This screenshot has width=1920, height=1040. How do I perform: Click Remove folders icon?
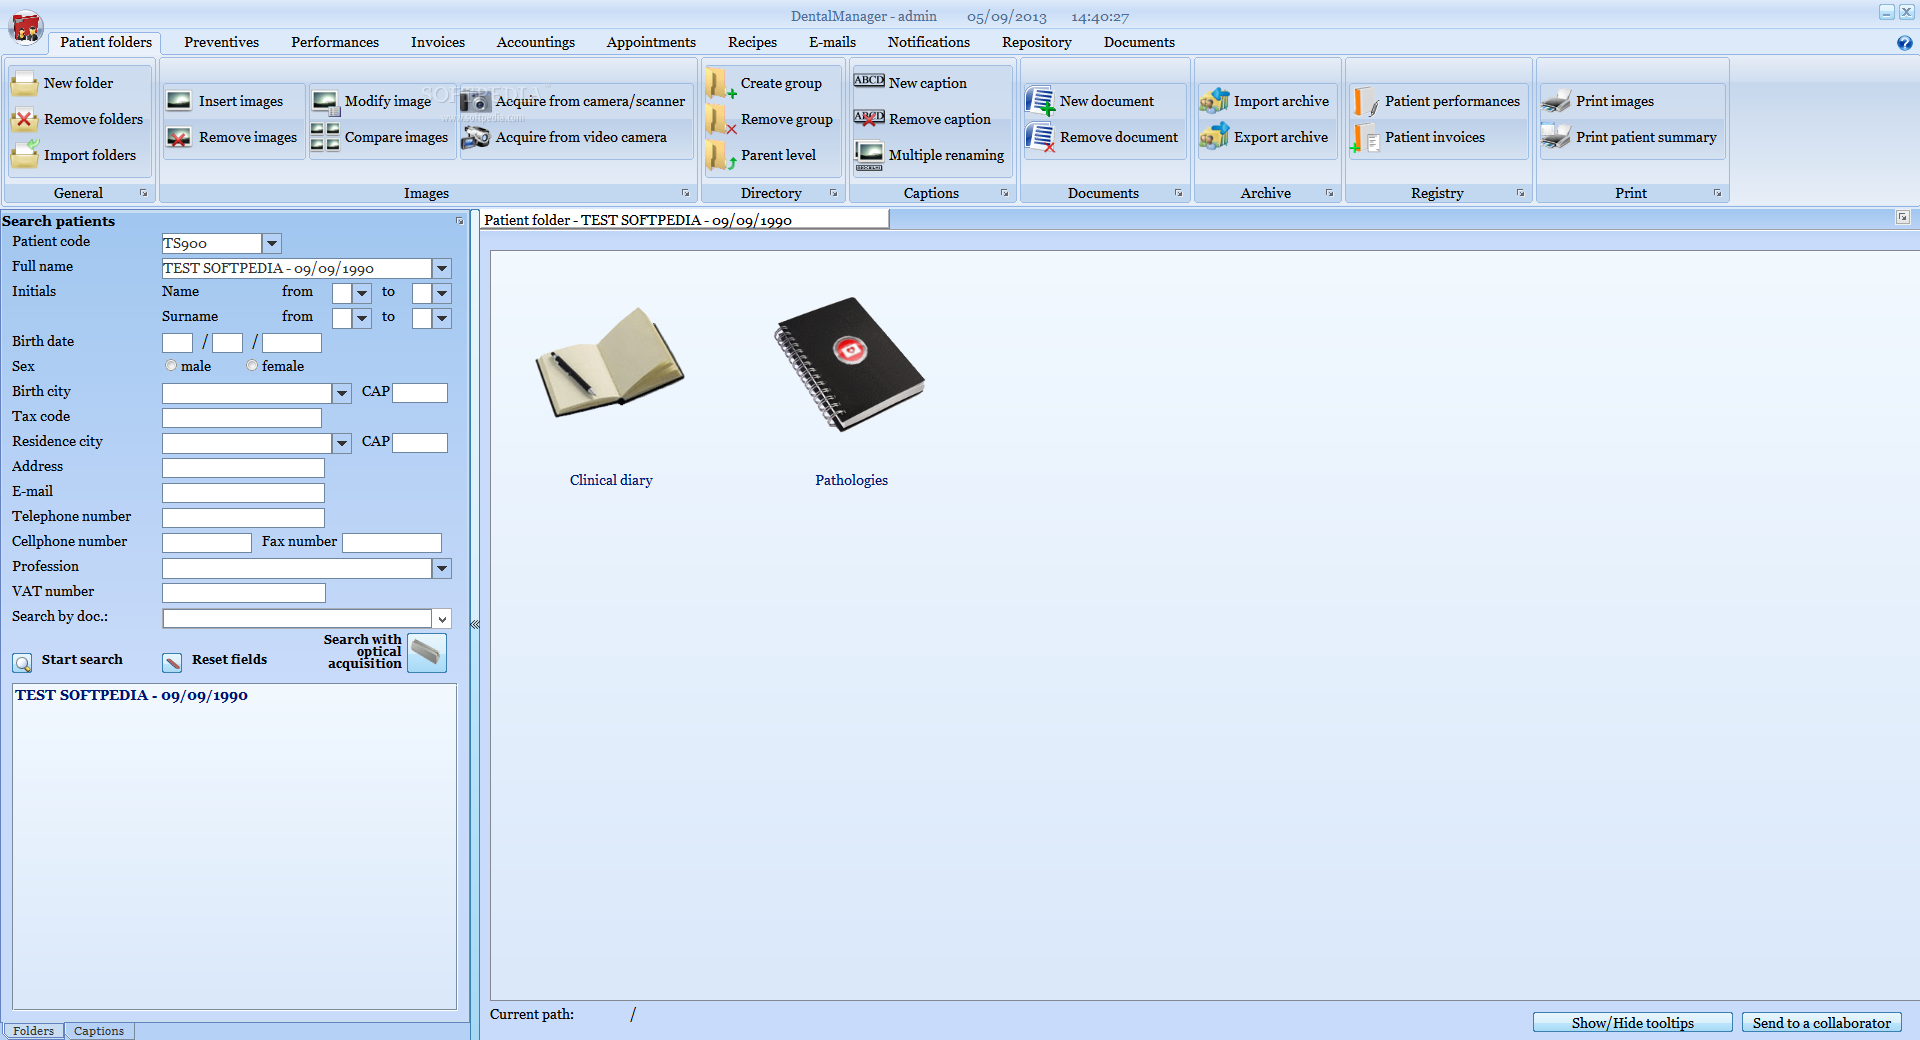(24, 120)
